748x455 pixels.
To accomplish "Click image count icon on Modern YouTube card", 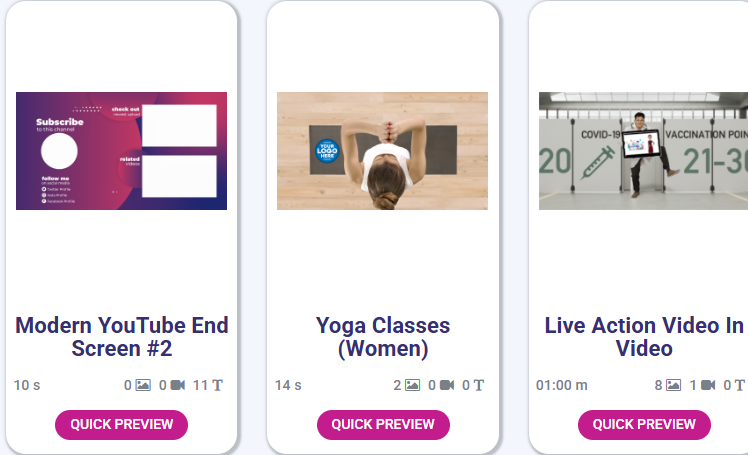I will (x=143, y=385).
